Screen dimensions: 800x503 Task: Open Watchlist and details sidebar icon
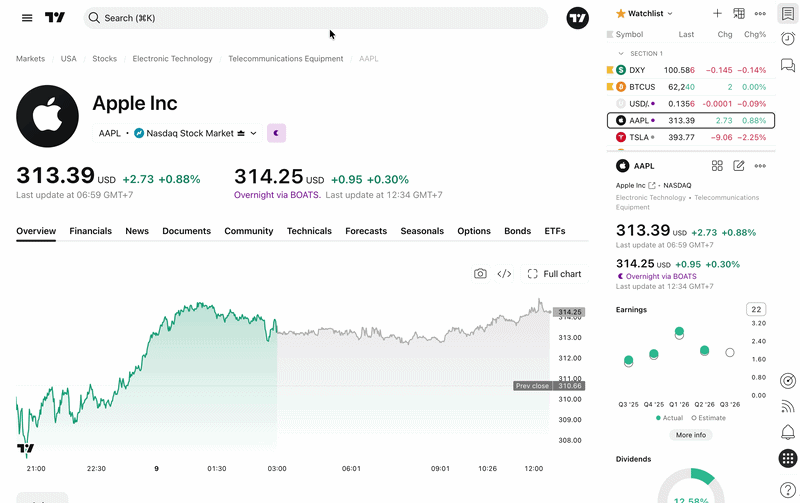[788, 14]
